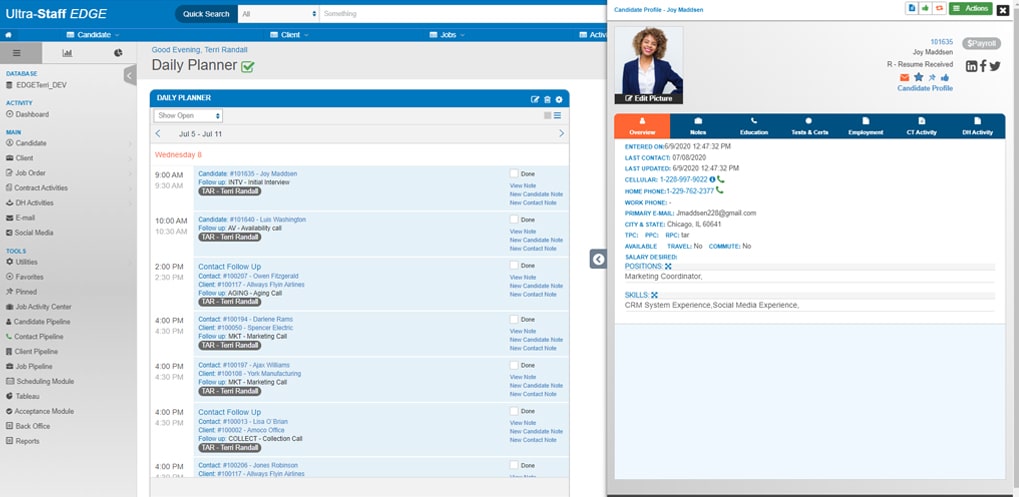Mark Owen Fitzgerald follow up Done
The image size is (1019, 497).
pos(514,265)
